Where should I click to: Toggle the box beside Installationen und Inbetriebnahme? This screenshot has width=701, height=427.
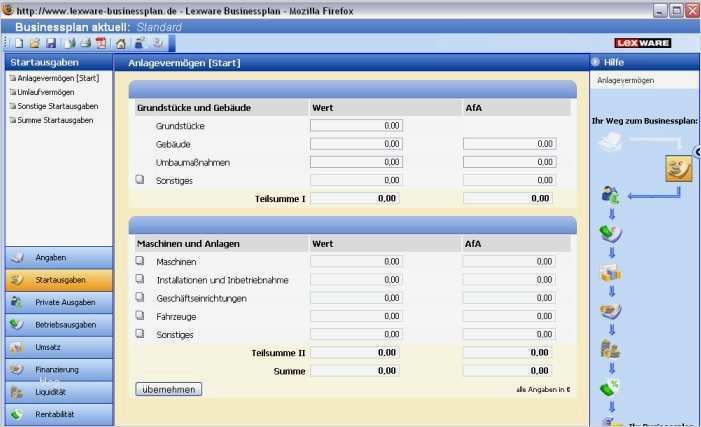140,279
